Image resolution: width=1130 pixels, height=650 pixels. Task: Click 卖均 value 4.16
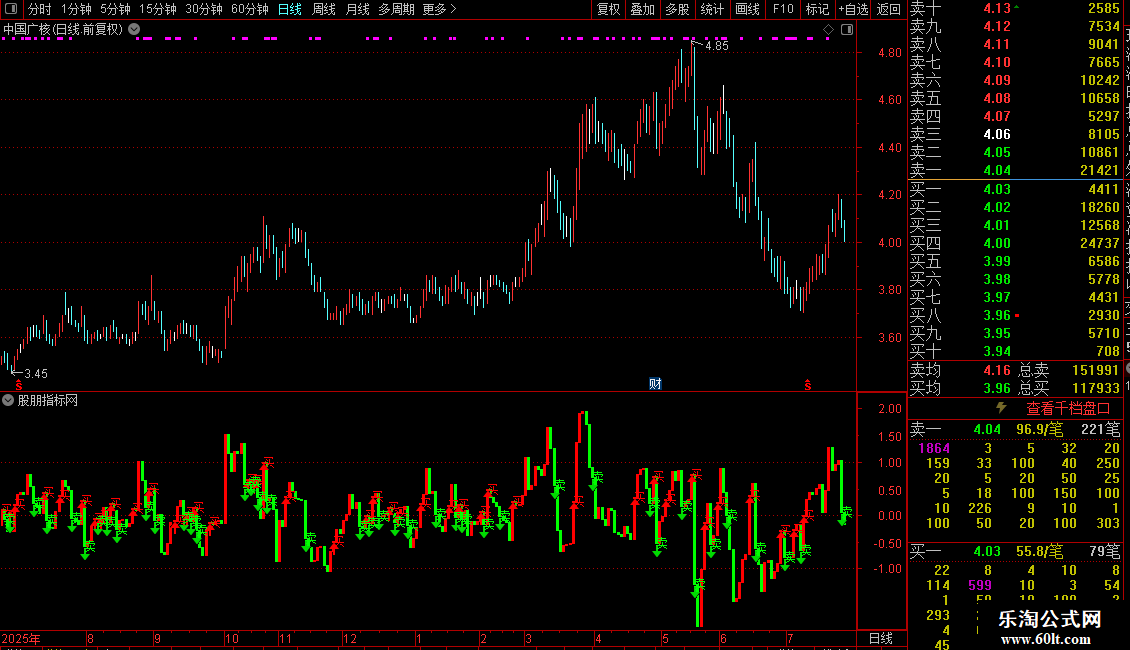(997, 370)
